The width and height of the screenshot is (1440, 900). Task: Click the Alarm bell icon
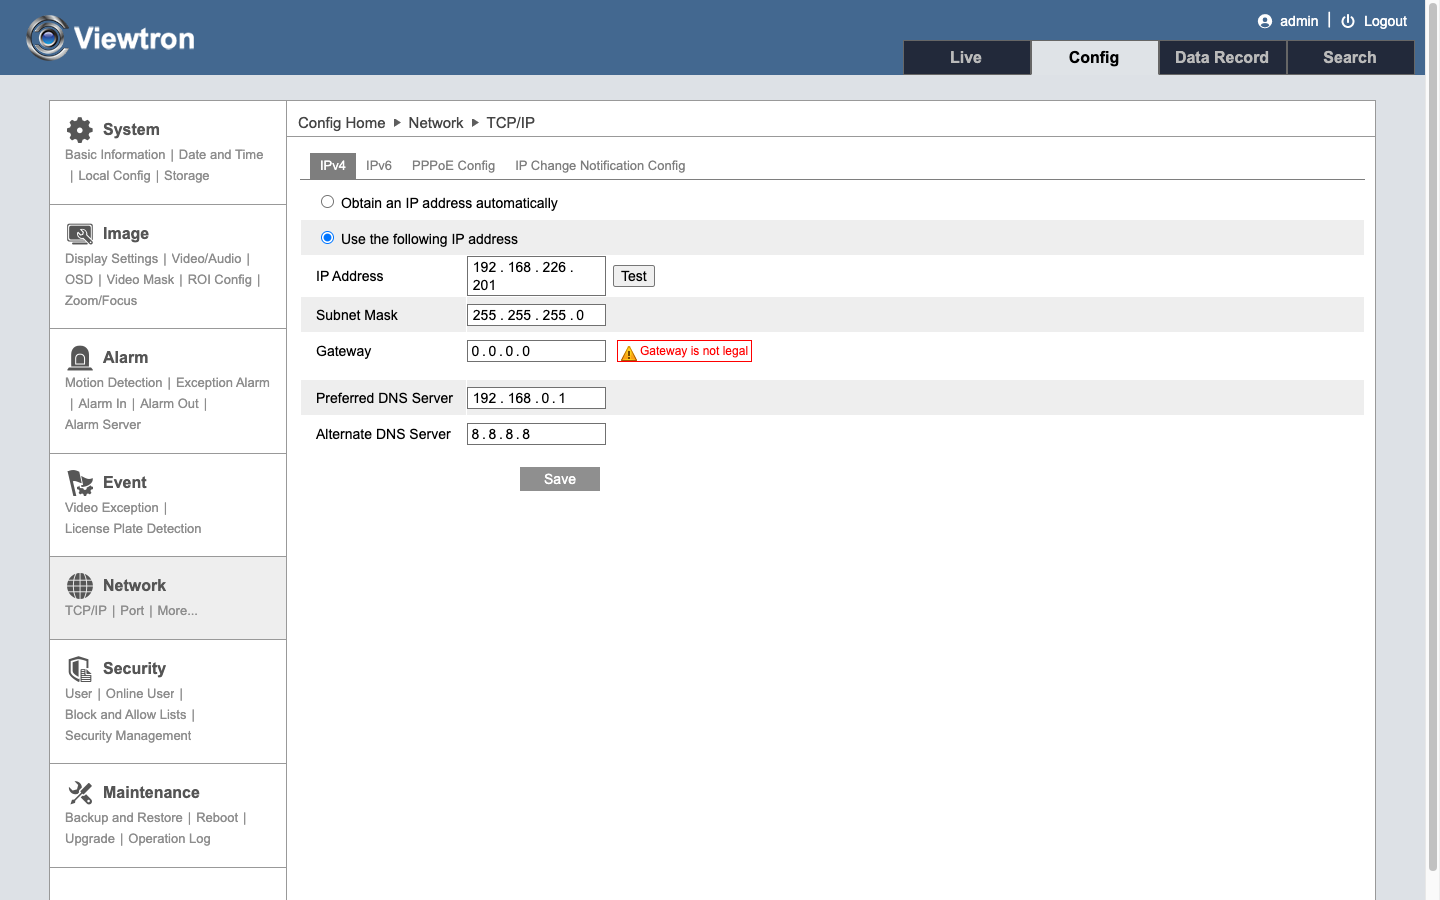click(80, 358)
